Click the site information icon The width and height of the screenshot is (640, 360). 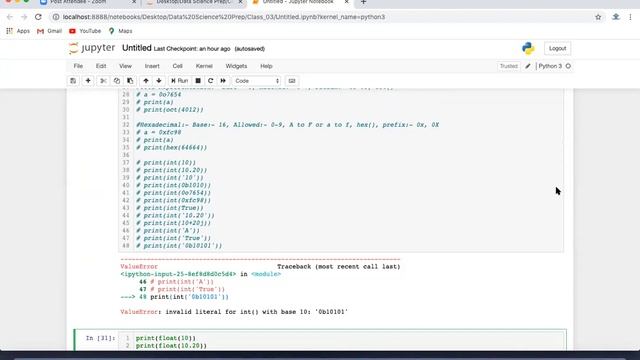(x=56, y=17)
